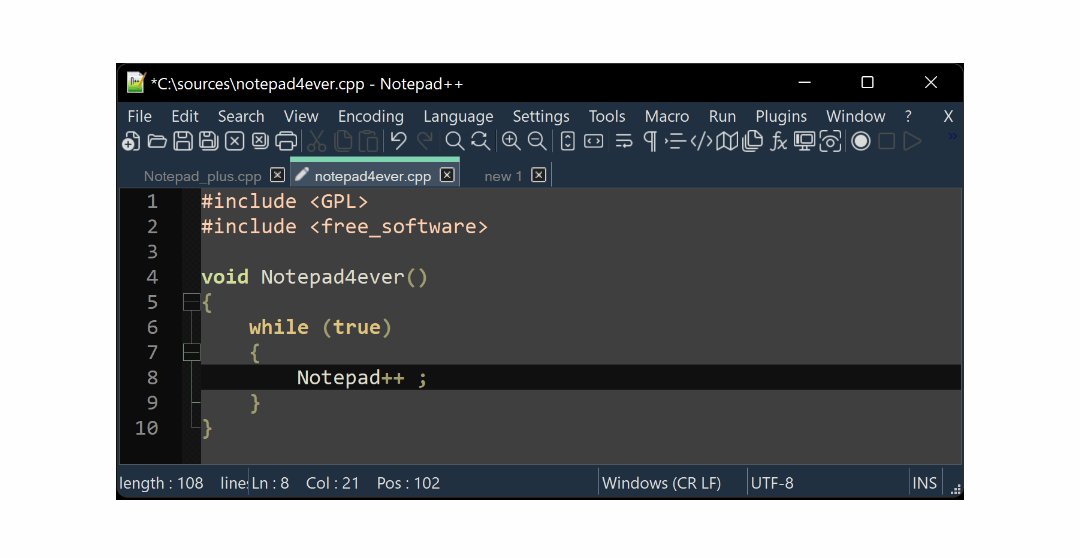
Task: Open the Tools menu
Action: [x=607, y=116]
